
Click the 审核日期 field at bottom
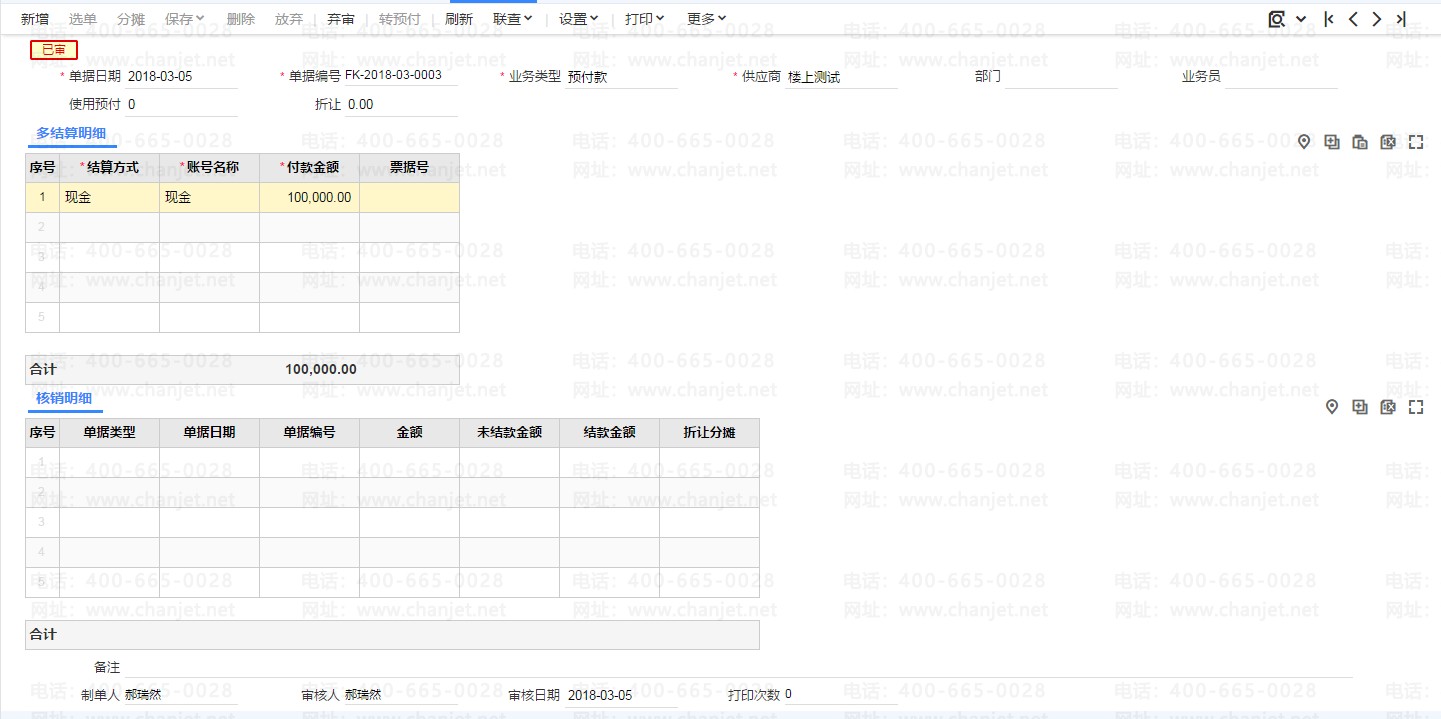[621, 696]
